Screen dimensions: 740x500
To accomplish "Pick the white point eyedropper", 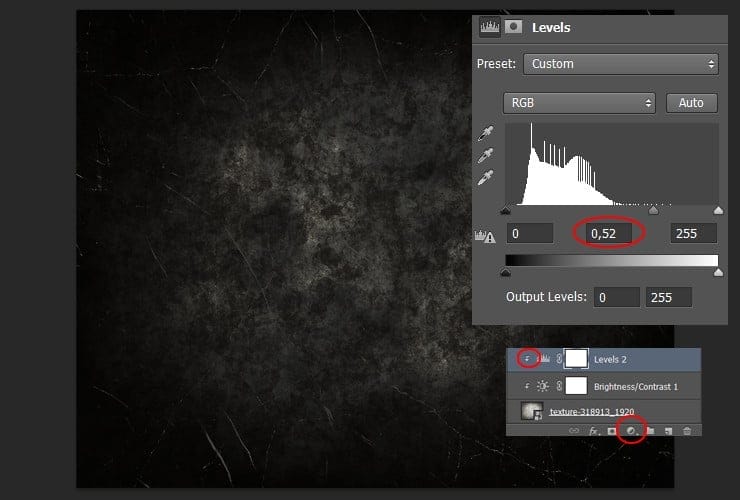I will click(487, 177).
